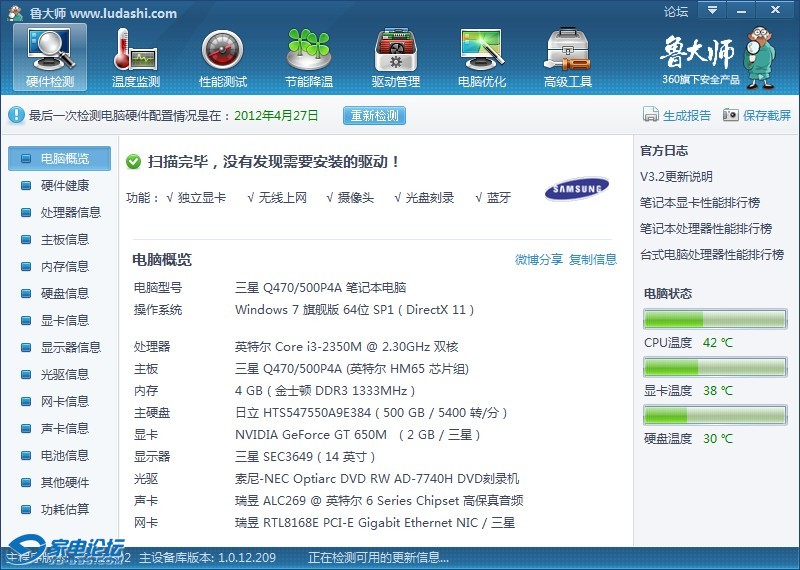Open 电脑优化 optimization tool
The width and height of the screenshot is (800, 570).
coord(482,57)
